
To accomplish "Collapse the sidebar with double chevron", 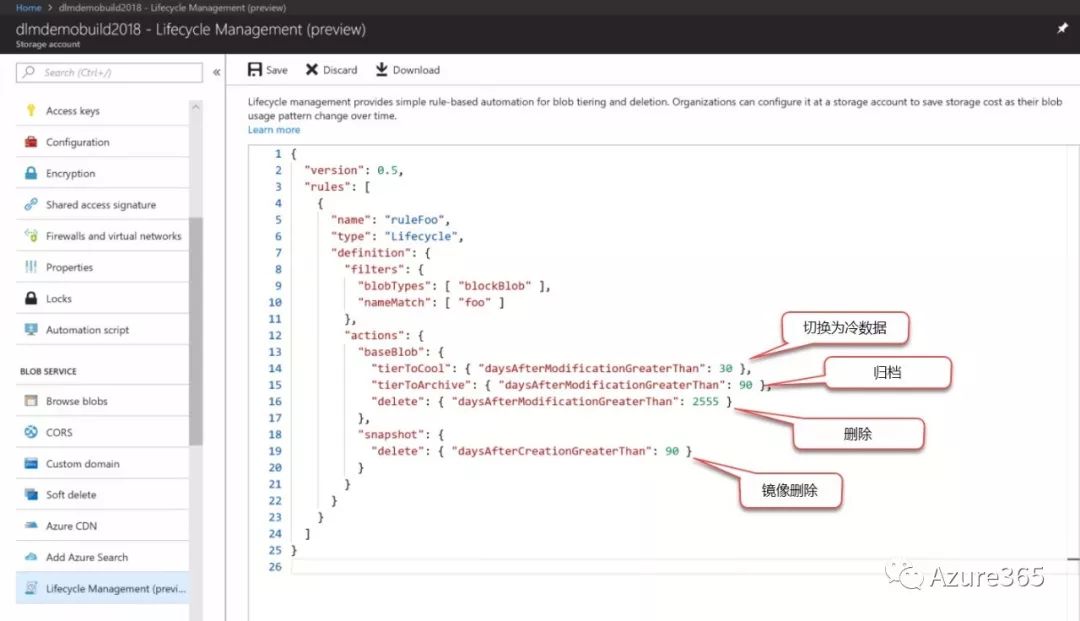I will click(217, 72).
